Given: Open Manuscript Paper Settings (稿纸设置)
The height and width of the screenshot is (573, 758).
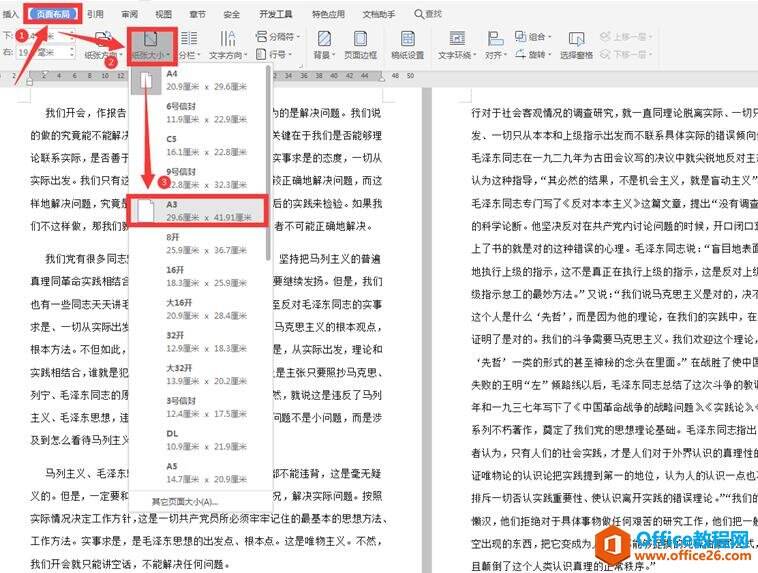Looking at the screenshot, I should click(407, 43).
